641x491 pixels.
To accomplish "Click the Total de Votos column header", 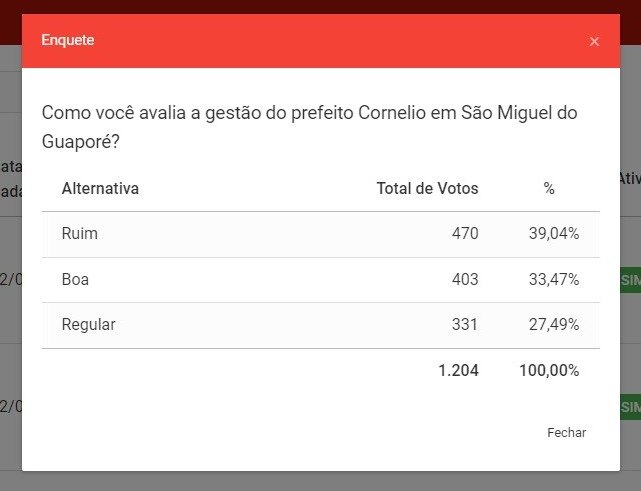I will click(427, 188).
